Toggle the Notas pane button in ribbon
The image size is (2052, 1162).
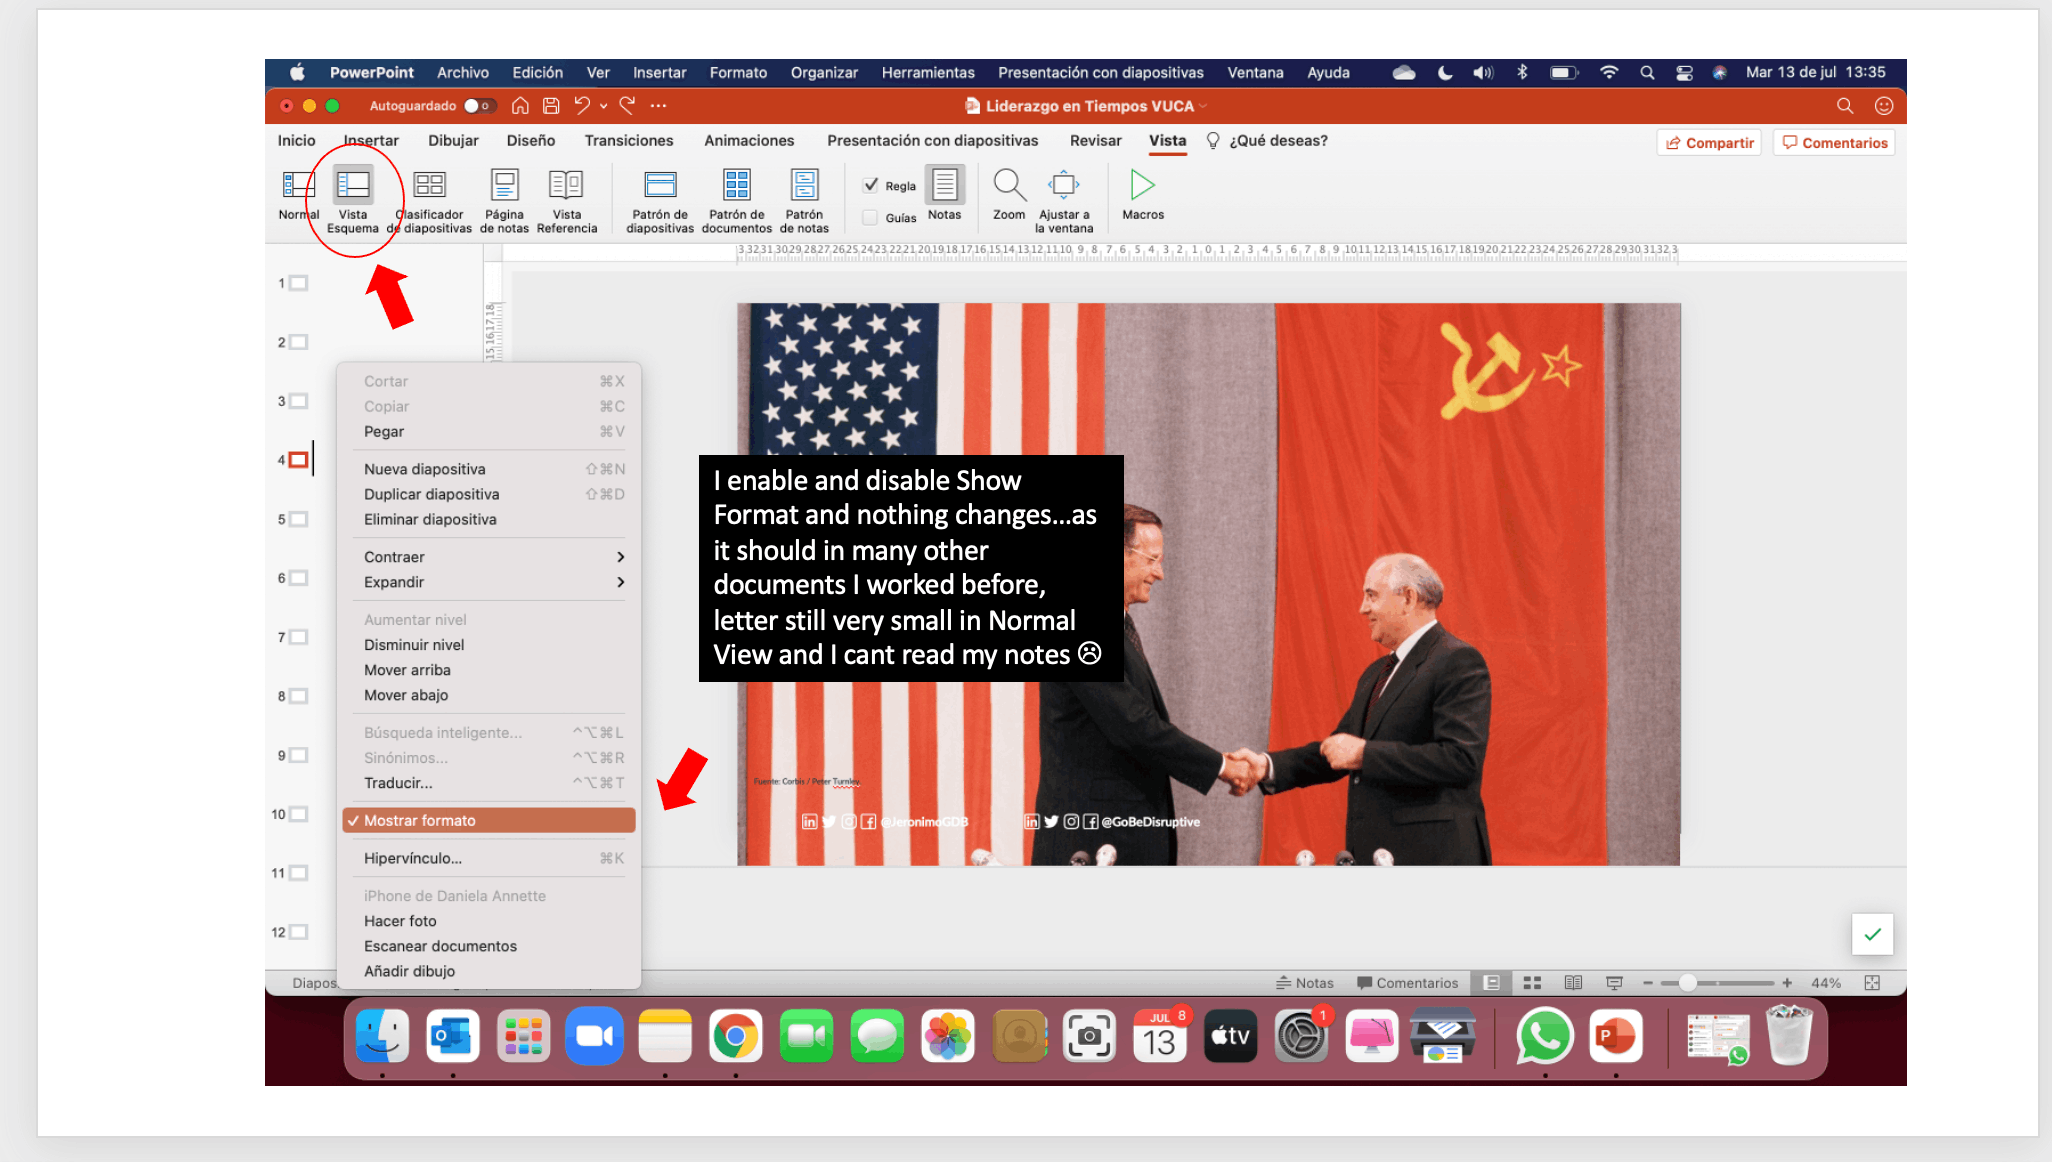(944, 194)
